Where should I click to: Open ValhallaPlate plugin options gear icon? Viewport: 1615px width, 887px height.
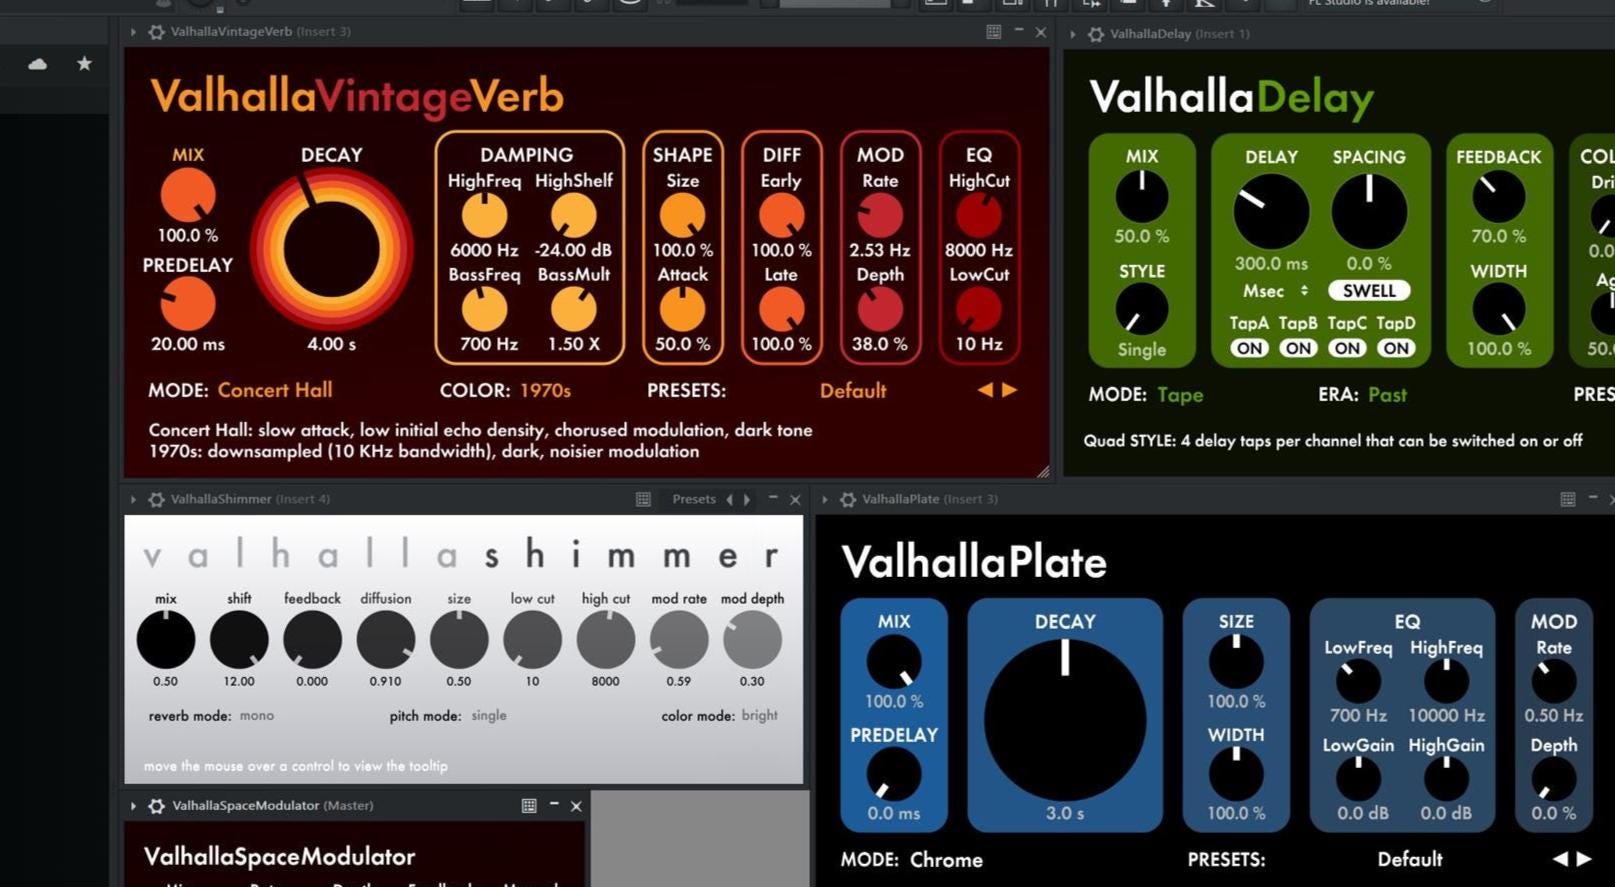tap(848, 499)
